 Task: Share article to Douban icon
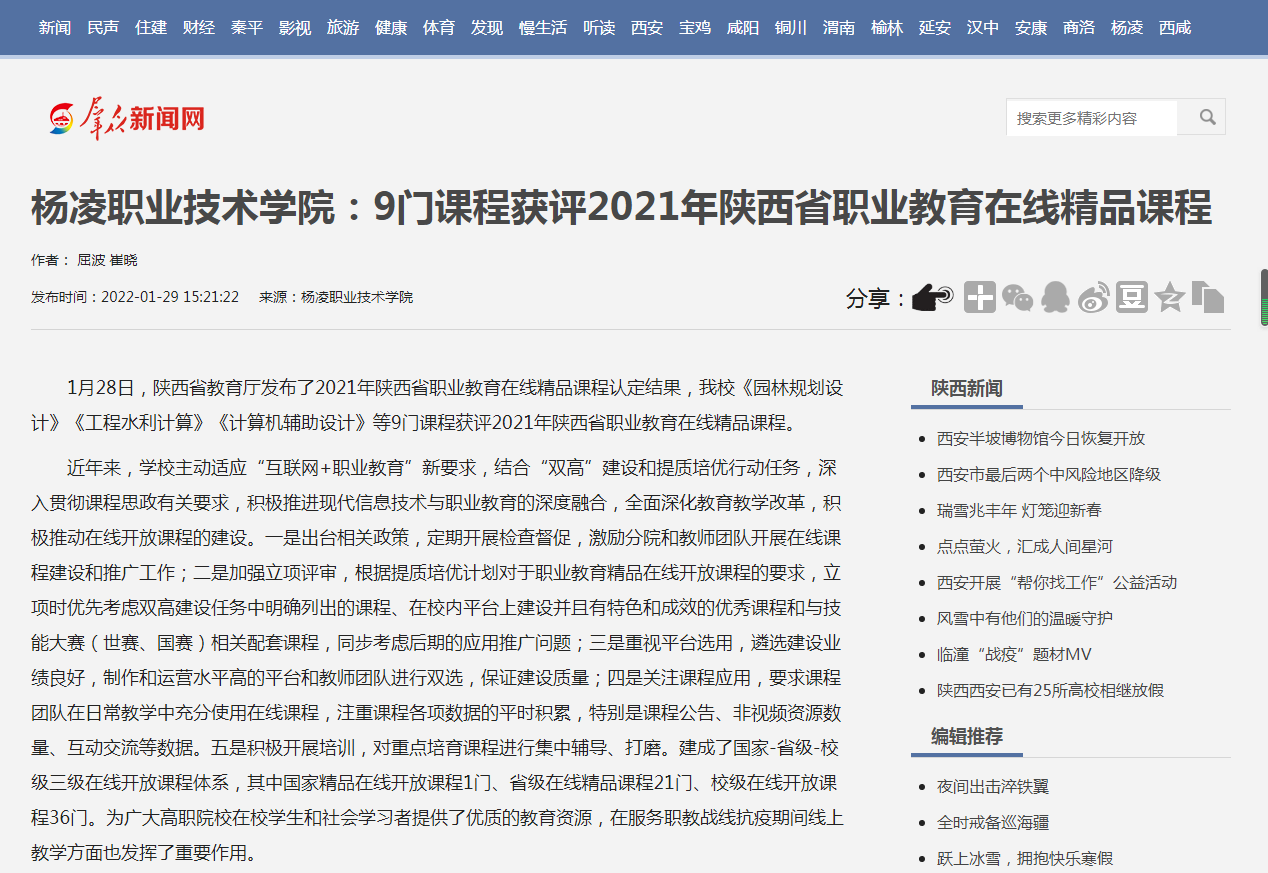tap(1132, 297)
